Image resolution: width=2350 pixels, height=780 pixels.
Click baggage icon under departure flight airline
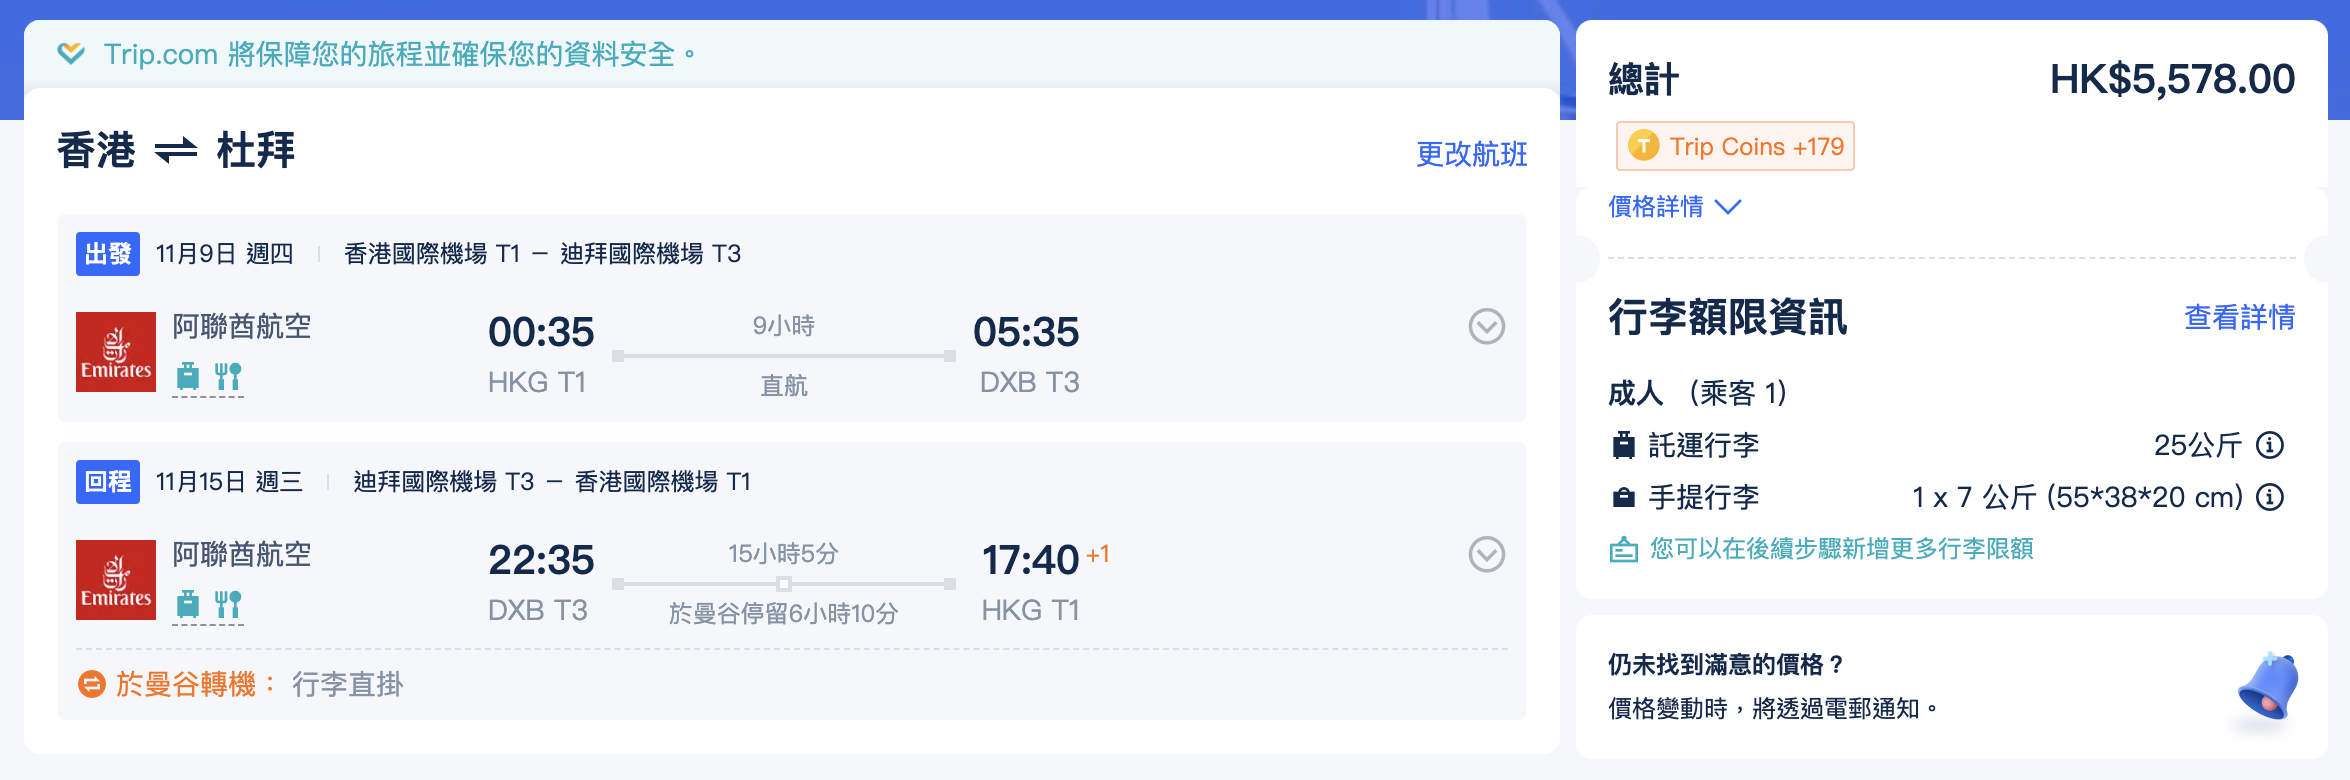pos(188,377)
